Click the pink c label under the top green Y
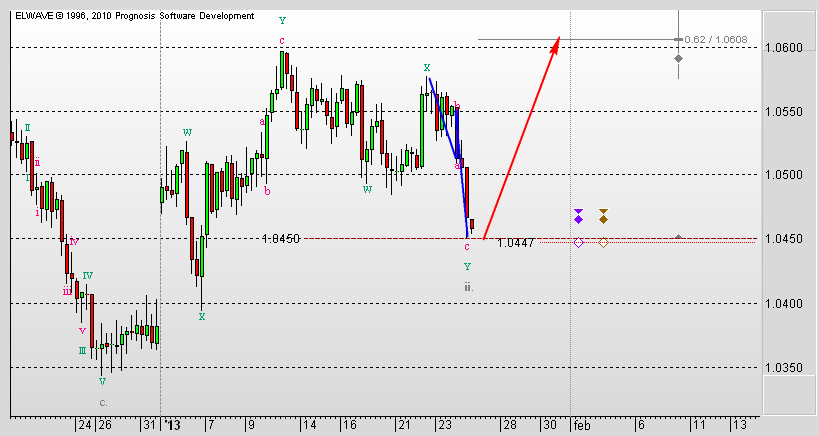819x436 pixels. (x=282, y=41)
